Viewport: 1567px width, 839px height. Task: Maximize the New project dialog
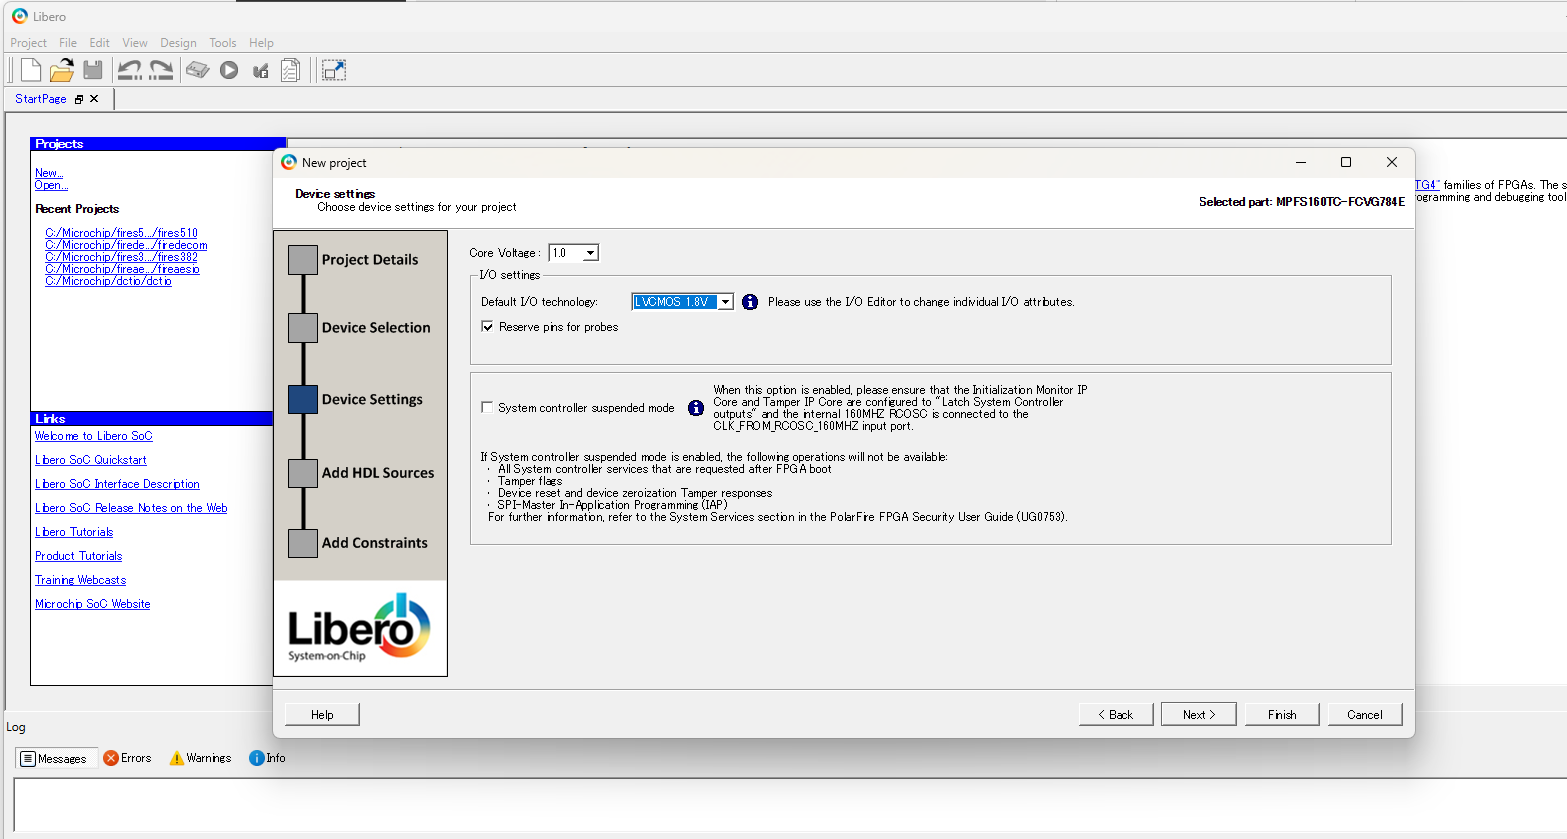[1346, 162]
